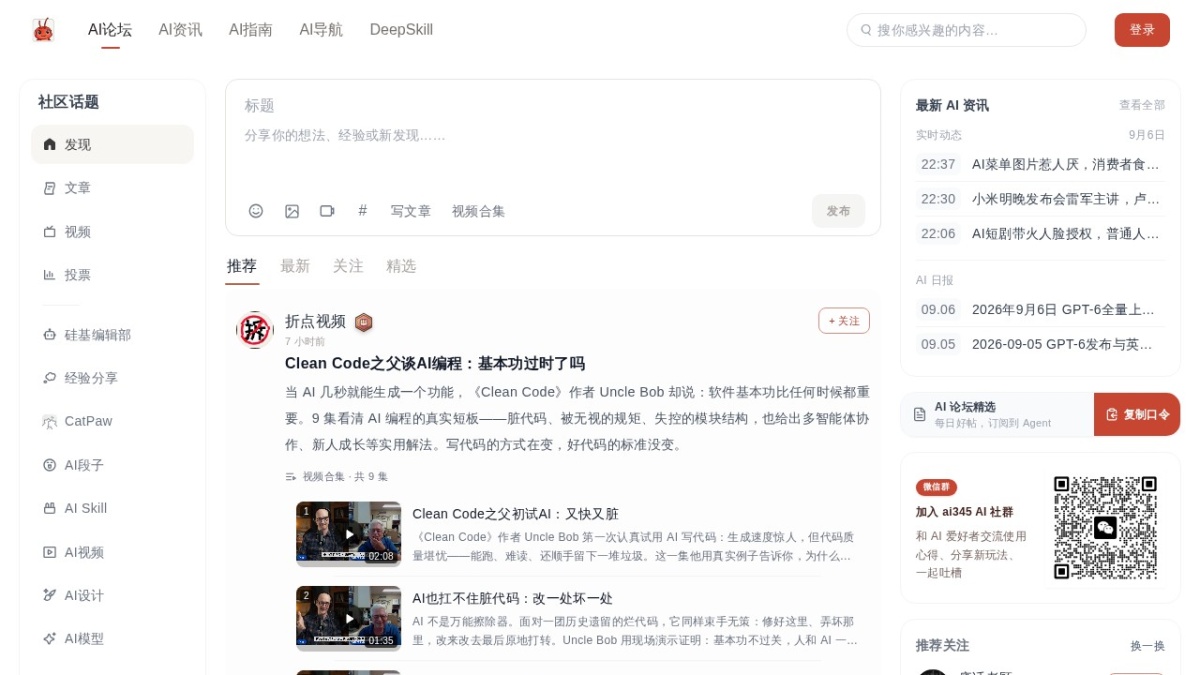Click 换一换 in 推荐关注
This screenshot has width=1200, height=675.
pyautogui.click(x=1148, y=646)
